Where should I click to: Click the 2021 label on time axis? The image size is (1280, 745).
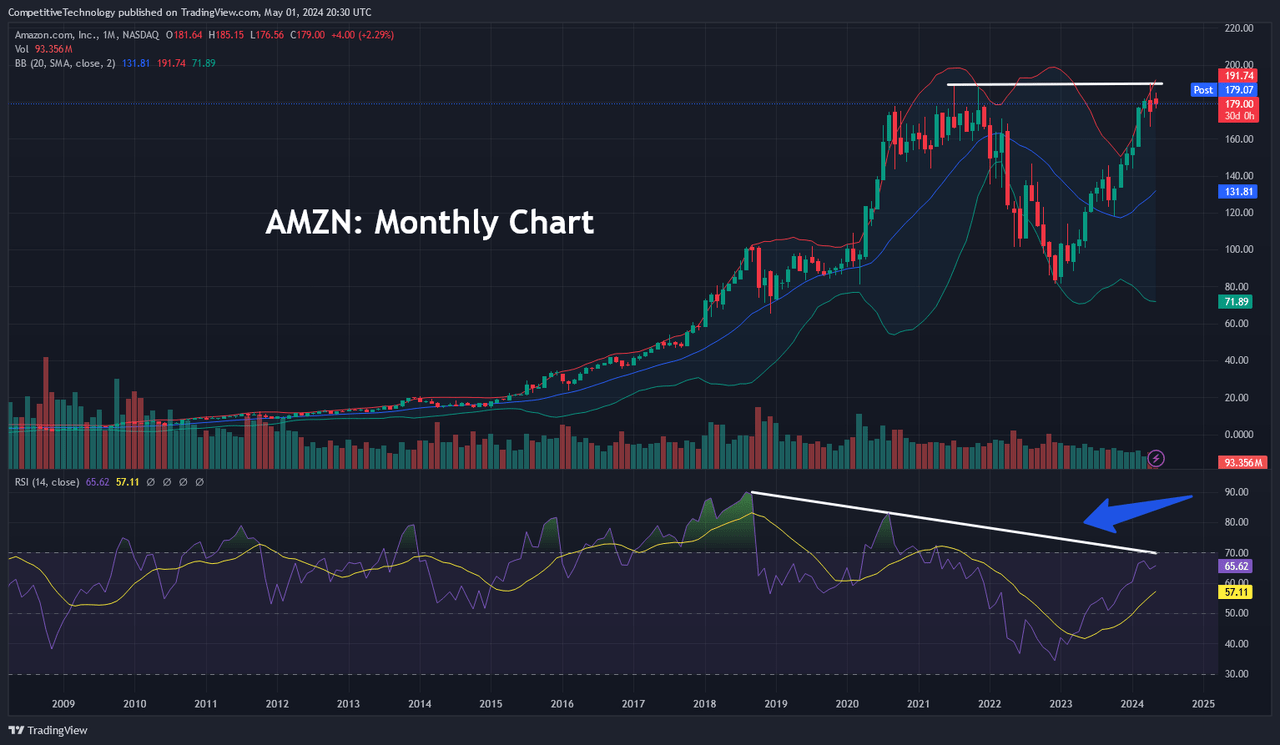point(918,704)
